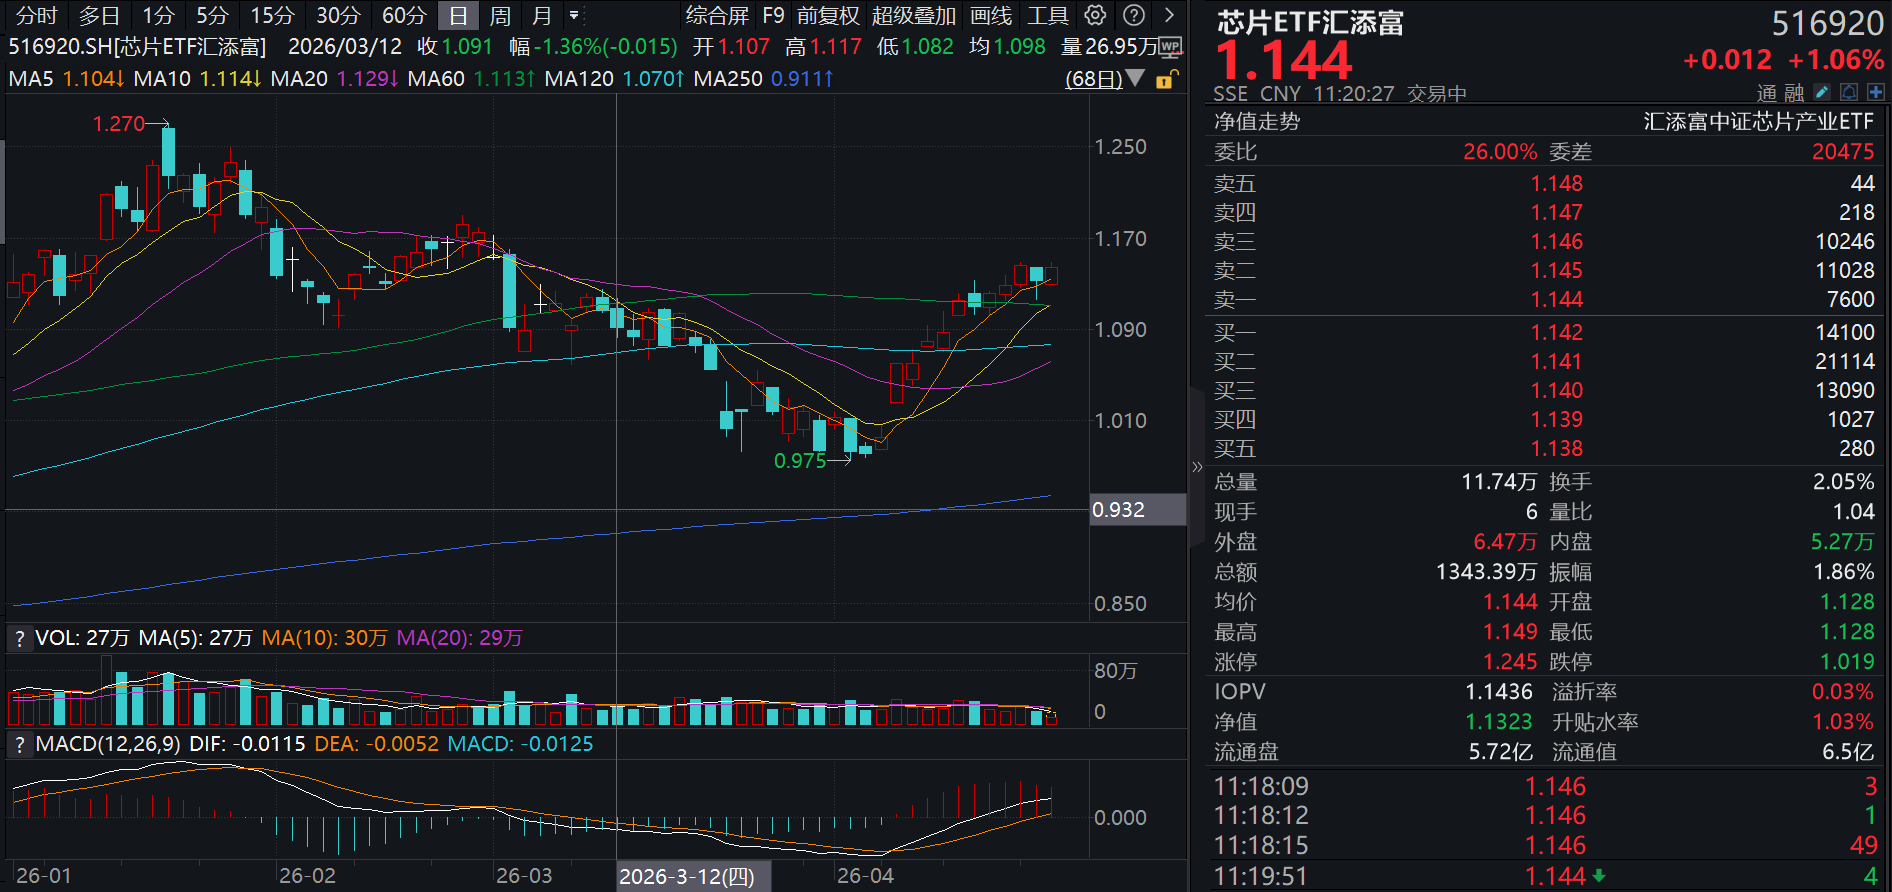Set a price alert with bell icon
Image resolution: width=1892 pixels, height=892 pixels.
(1849, 92)
